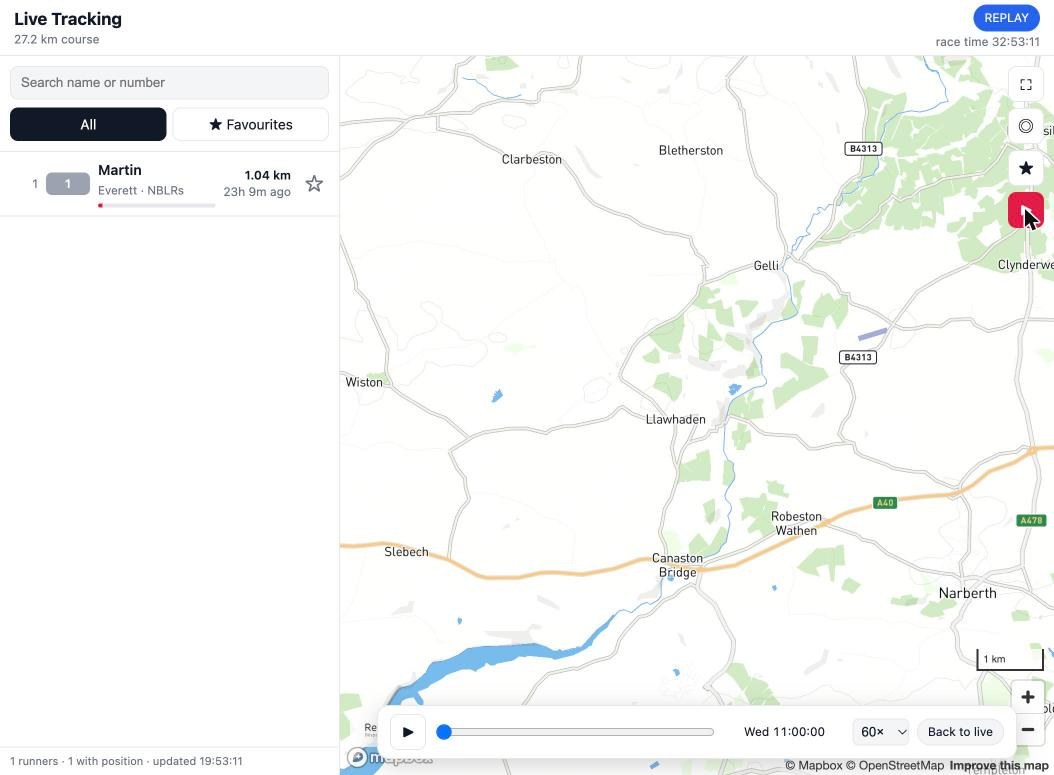This screenshot has height=775, width=1054.
Task: Click the Canaston Bridge map label
Action: (678, 565)
